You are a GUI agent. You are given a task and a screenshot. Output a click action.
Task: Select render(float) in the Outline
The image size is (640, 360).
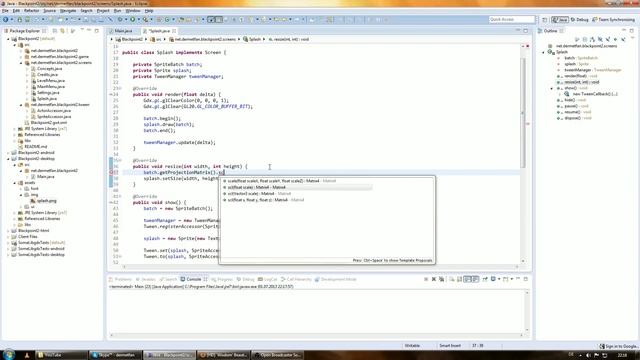577,76
